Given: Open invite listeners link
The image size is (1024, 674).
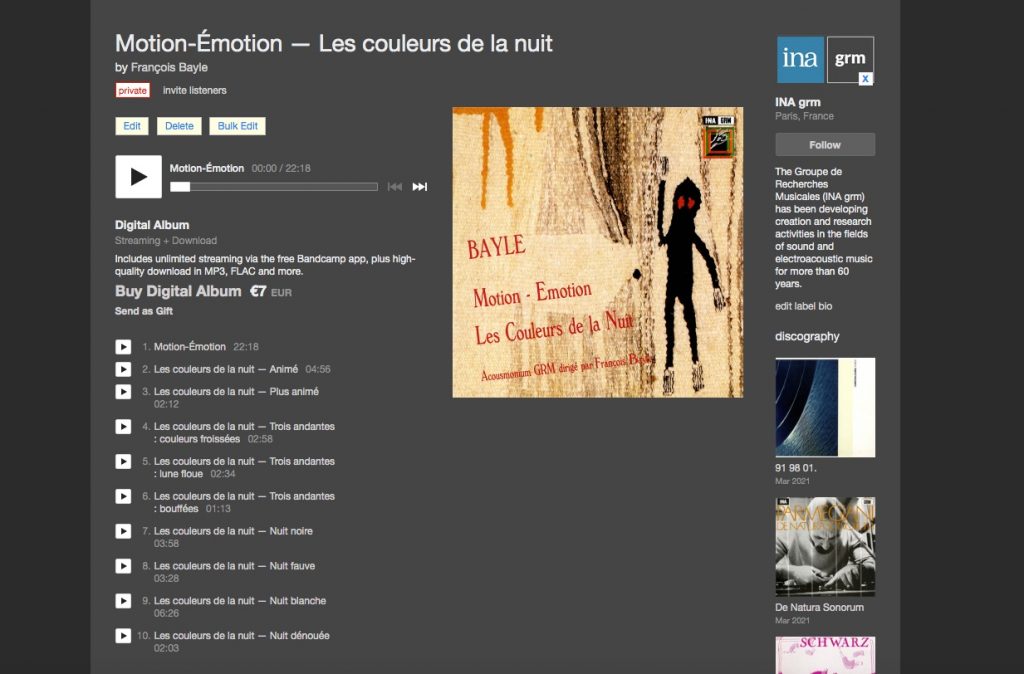Looking at the screenshot, I should [x=195, y=90].
